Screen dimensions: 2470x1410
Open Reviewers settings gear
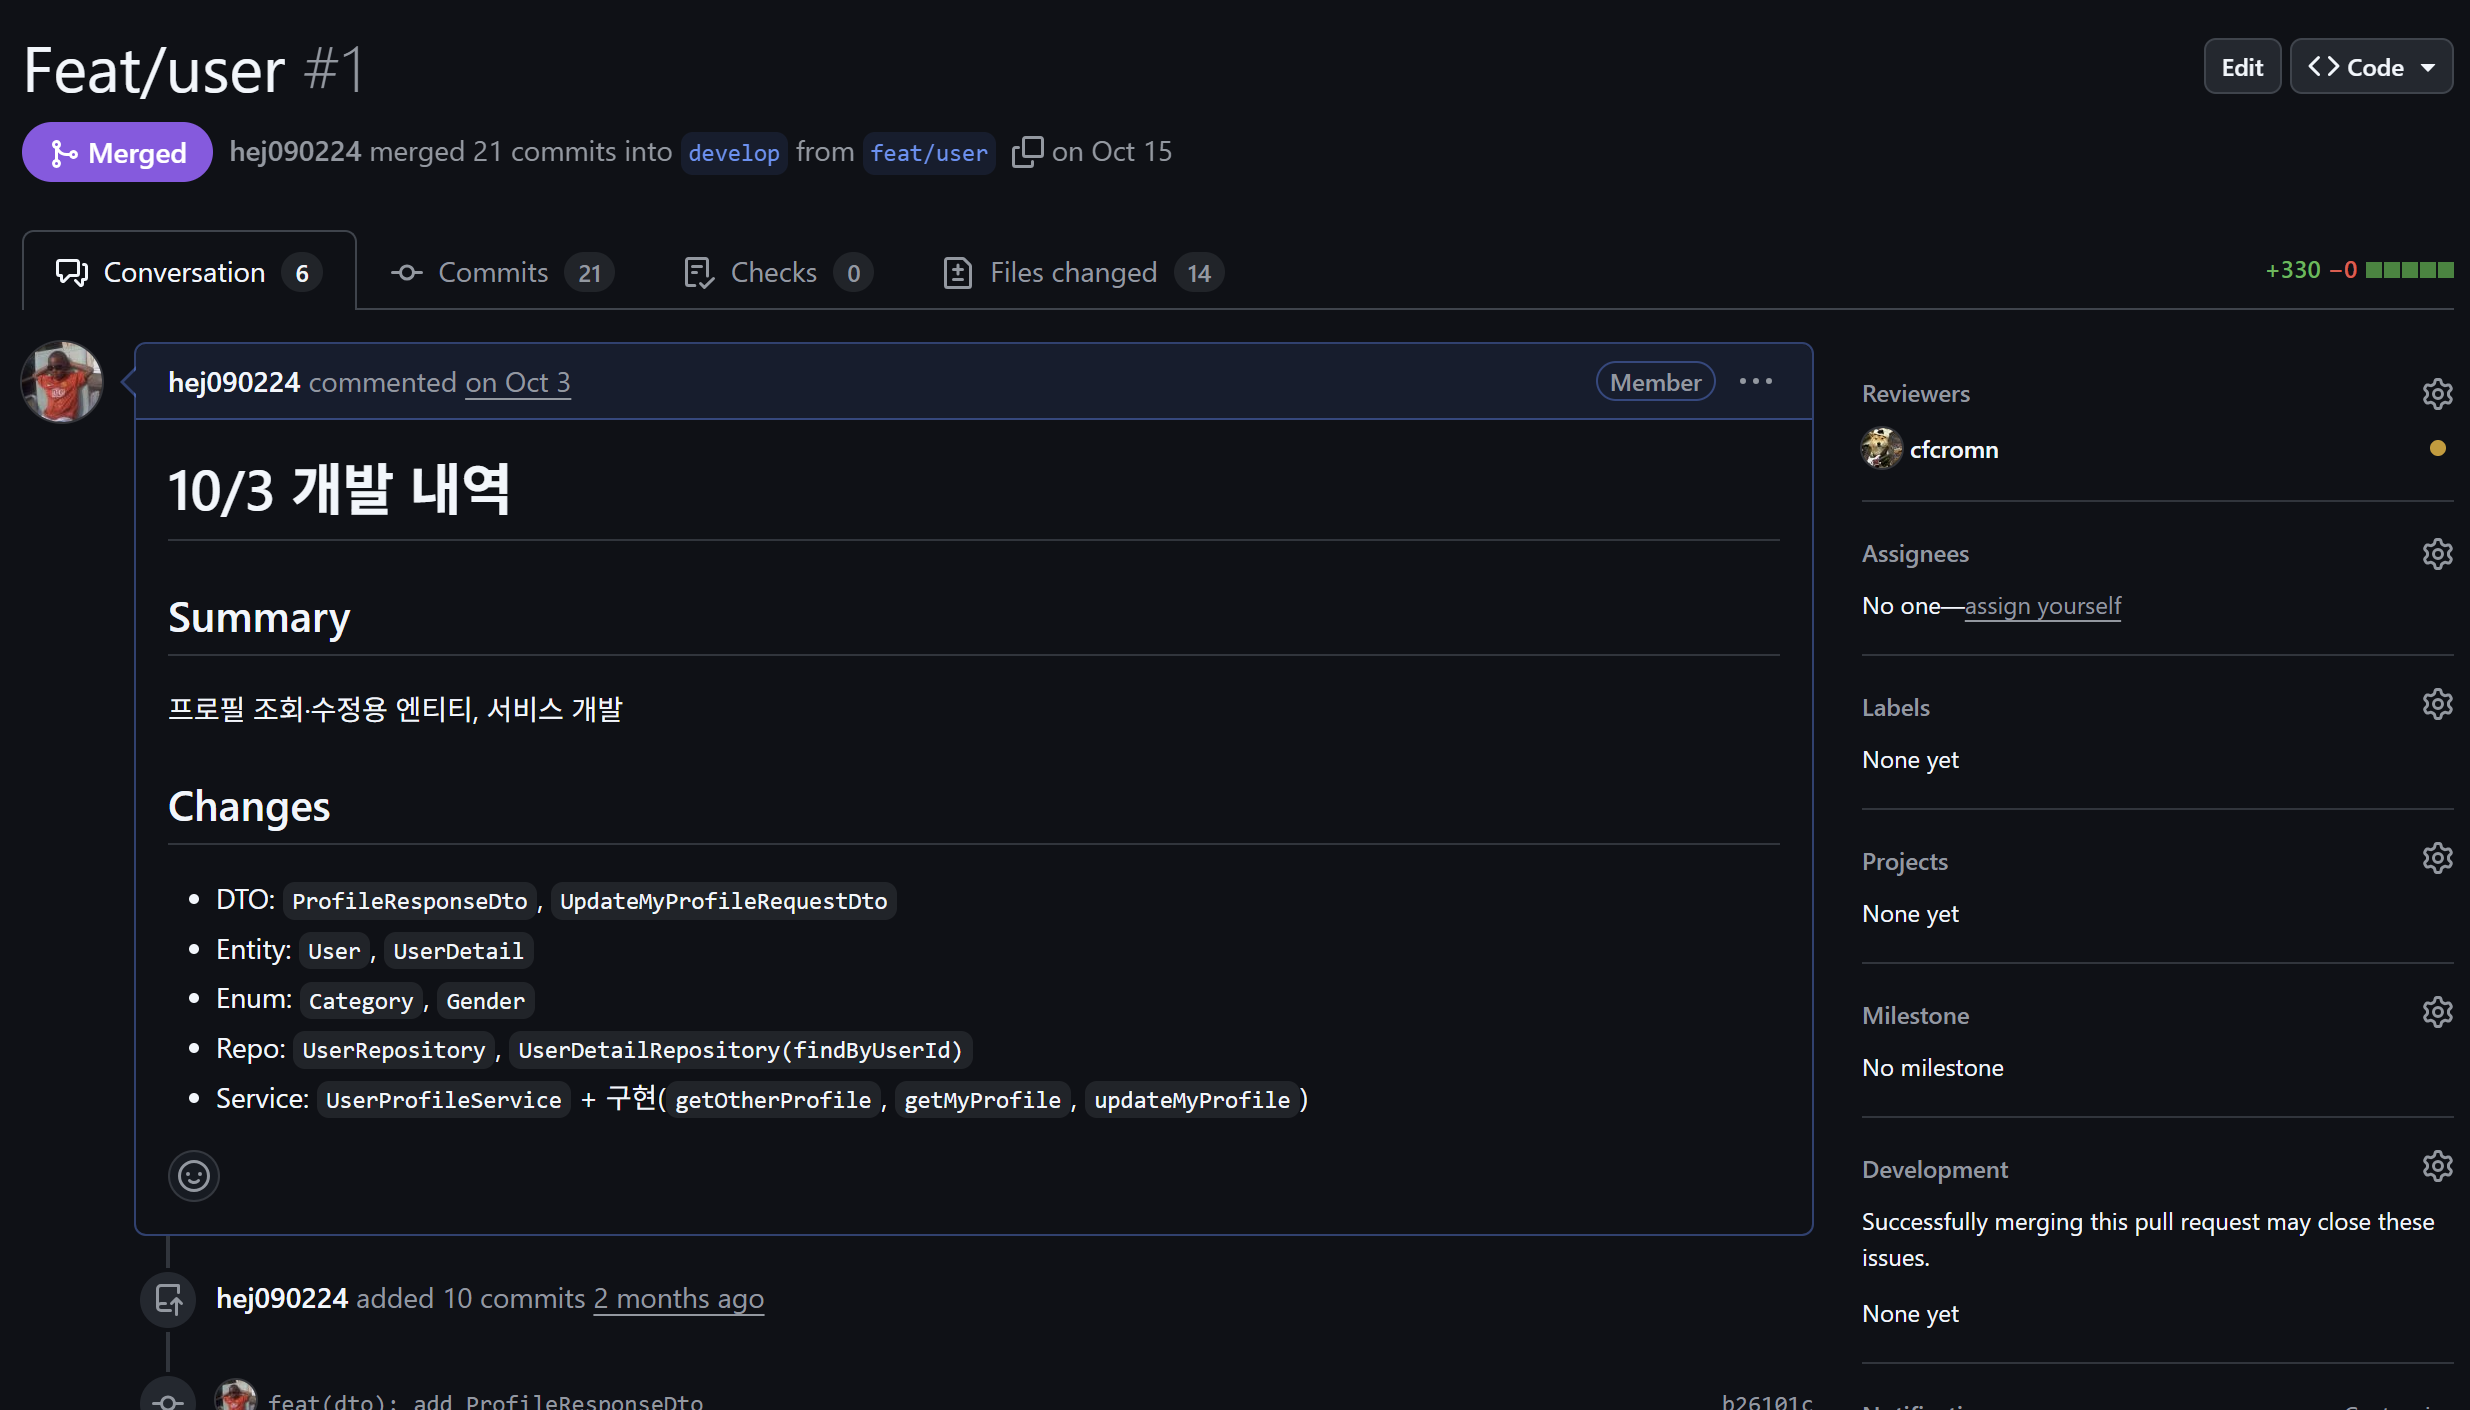click(2437, 394)
